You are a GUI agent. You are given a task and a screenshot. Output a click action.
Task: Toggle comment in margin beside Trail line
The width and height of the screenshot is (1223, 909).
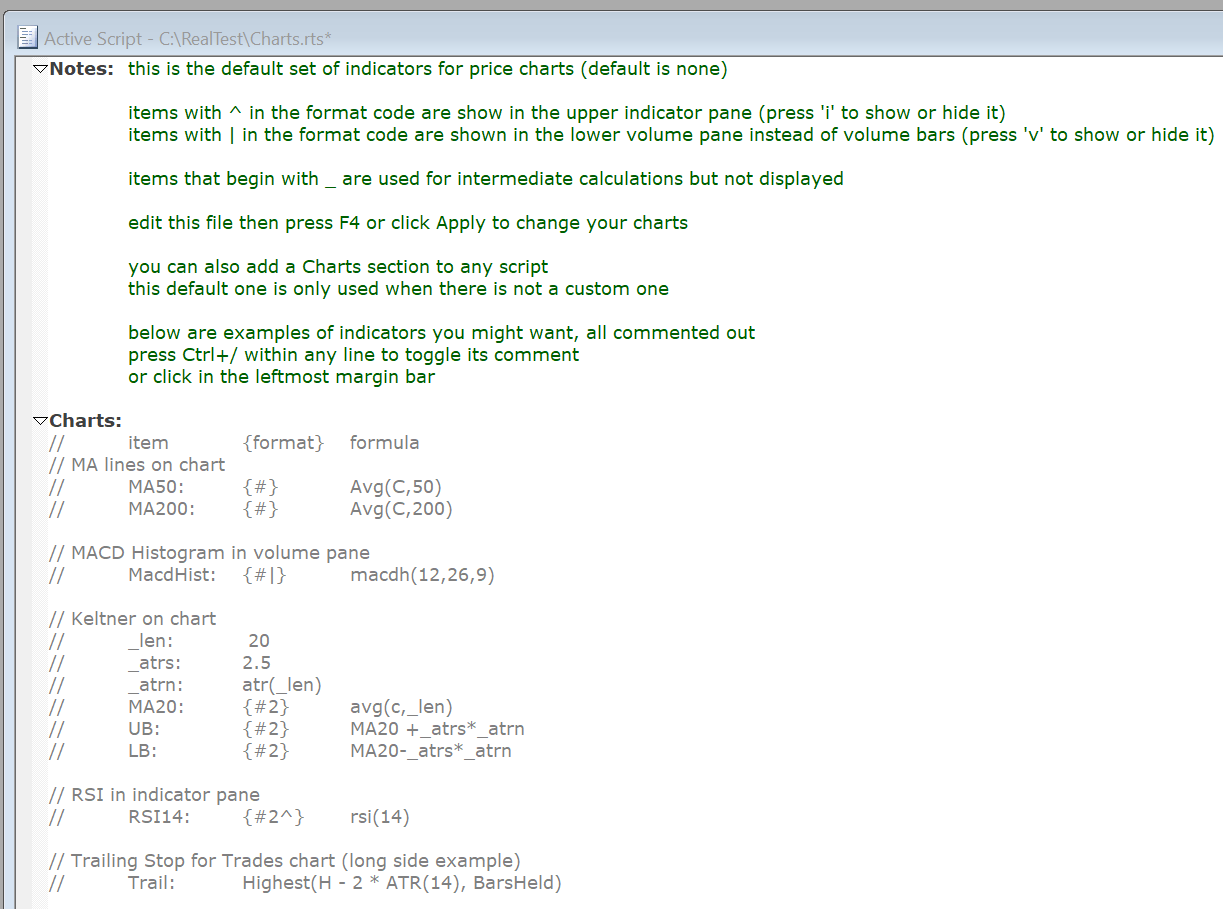pyautogui.click(x=24, y=883)
